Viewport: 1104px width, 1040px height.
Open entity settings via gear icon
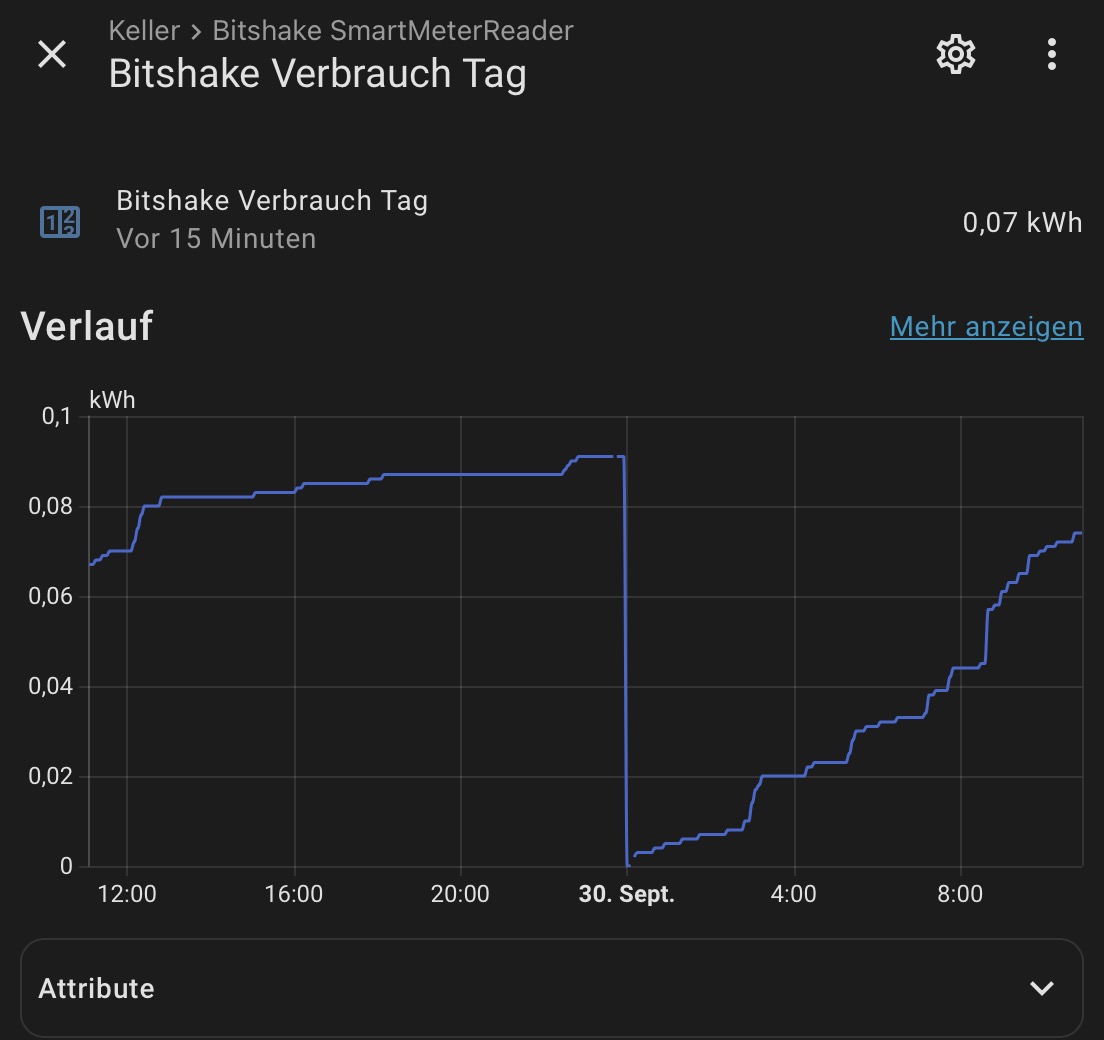coord(955,54)
